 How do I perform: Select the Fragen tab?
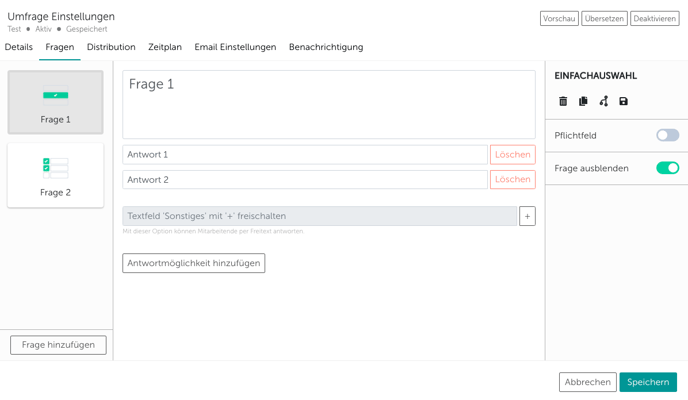click(x=60, y=47)
